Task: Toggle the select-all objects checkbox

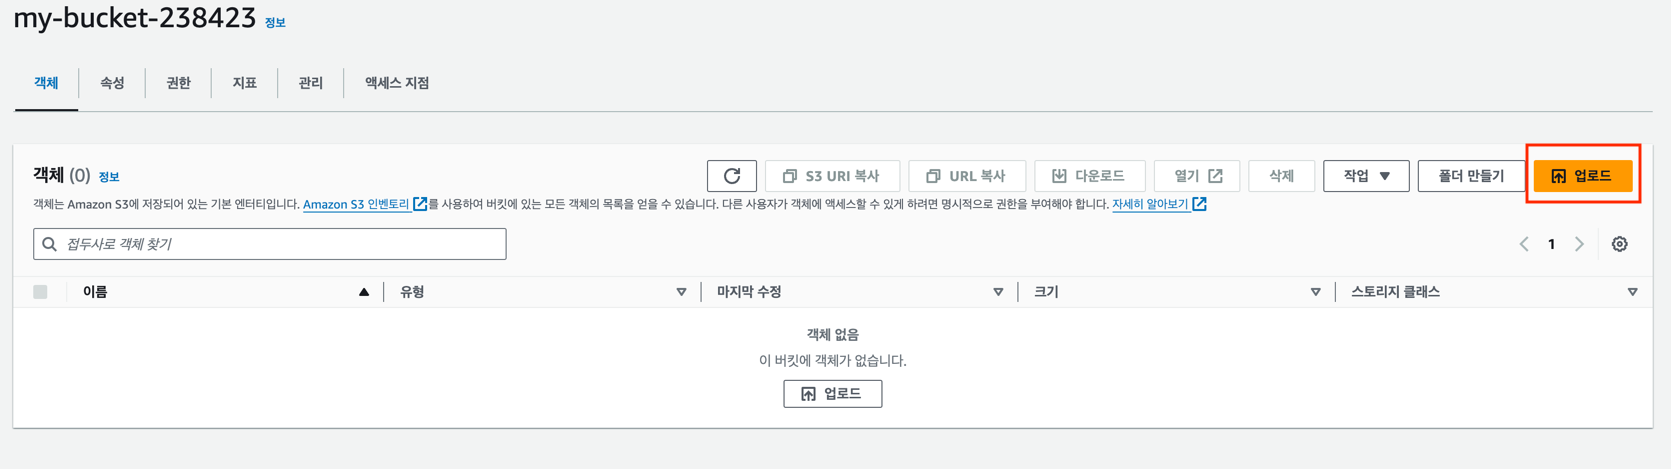Action: point(40,292)
